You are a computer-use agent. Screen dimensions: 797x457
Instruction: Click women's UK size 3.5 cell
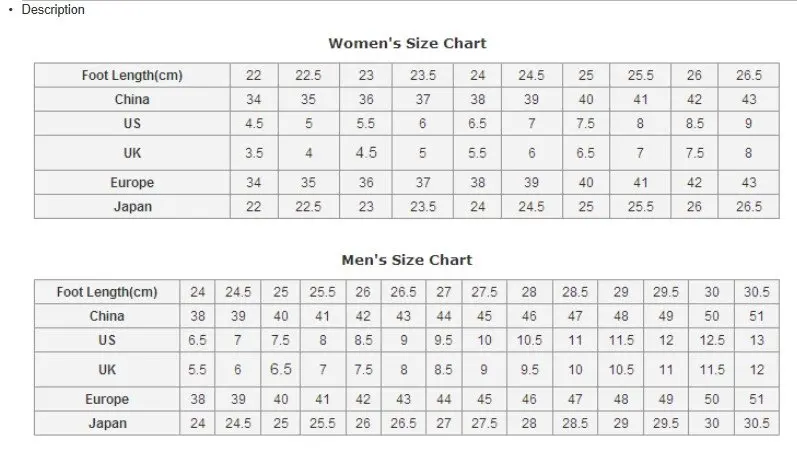[x=254, y=153]
